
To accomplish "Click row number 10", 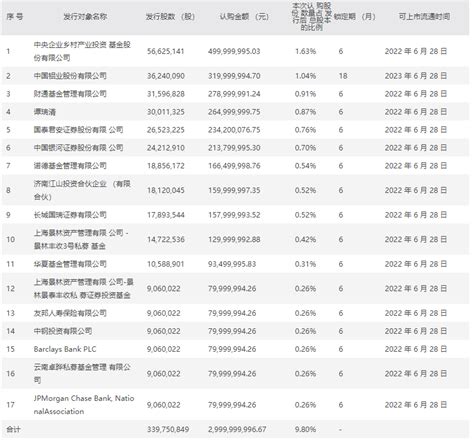I will [10, 239].
